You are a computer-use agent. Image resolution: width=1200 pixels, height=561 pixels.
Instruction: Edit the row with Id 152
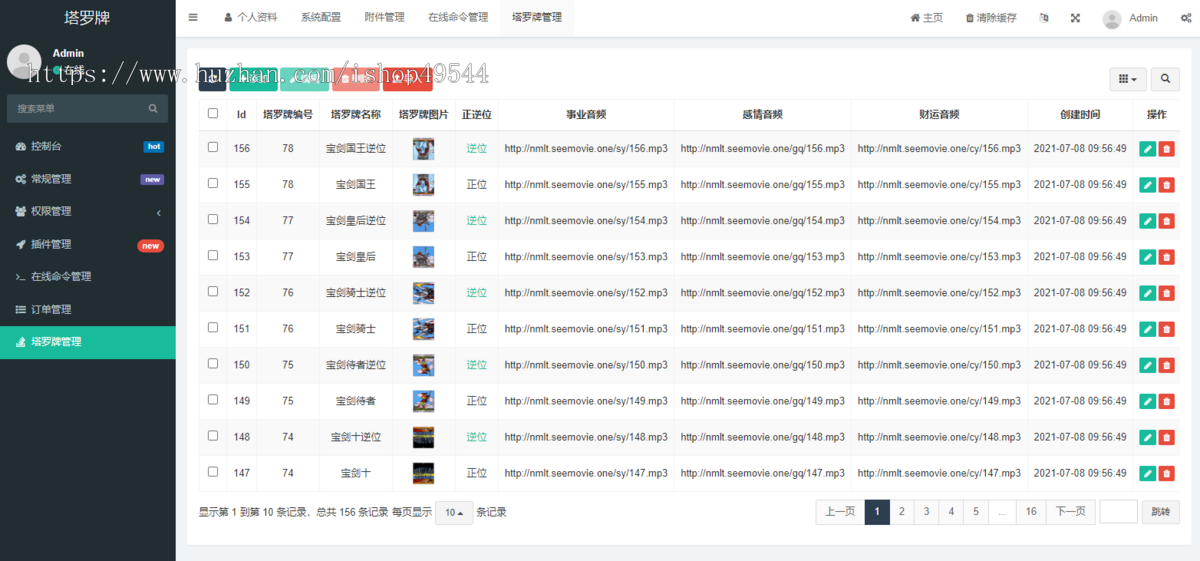pos(1147,293)
